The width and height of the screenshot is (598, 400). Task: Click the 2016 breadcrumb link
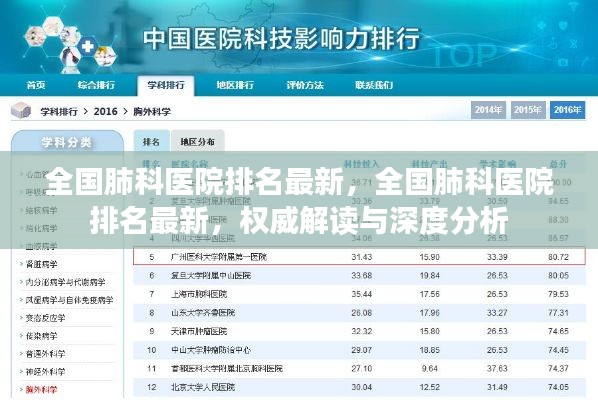106,111
